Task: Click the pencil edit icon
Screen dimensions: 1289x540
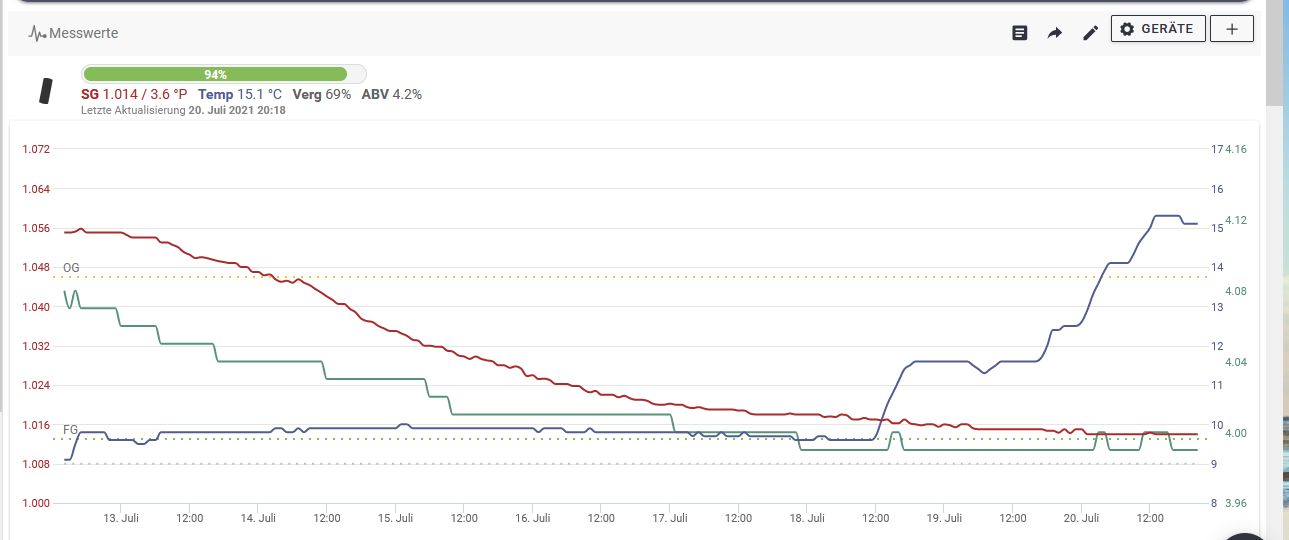Action: (1090, 33)
